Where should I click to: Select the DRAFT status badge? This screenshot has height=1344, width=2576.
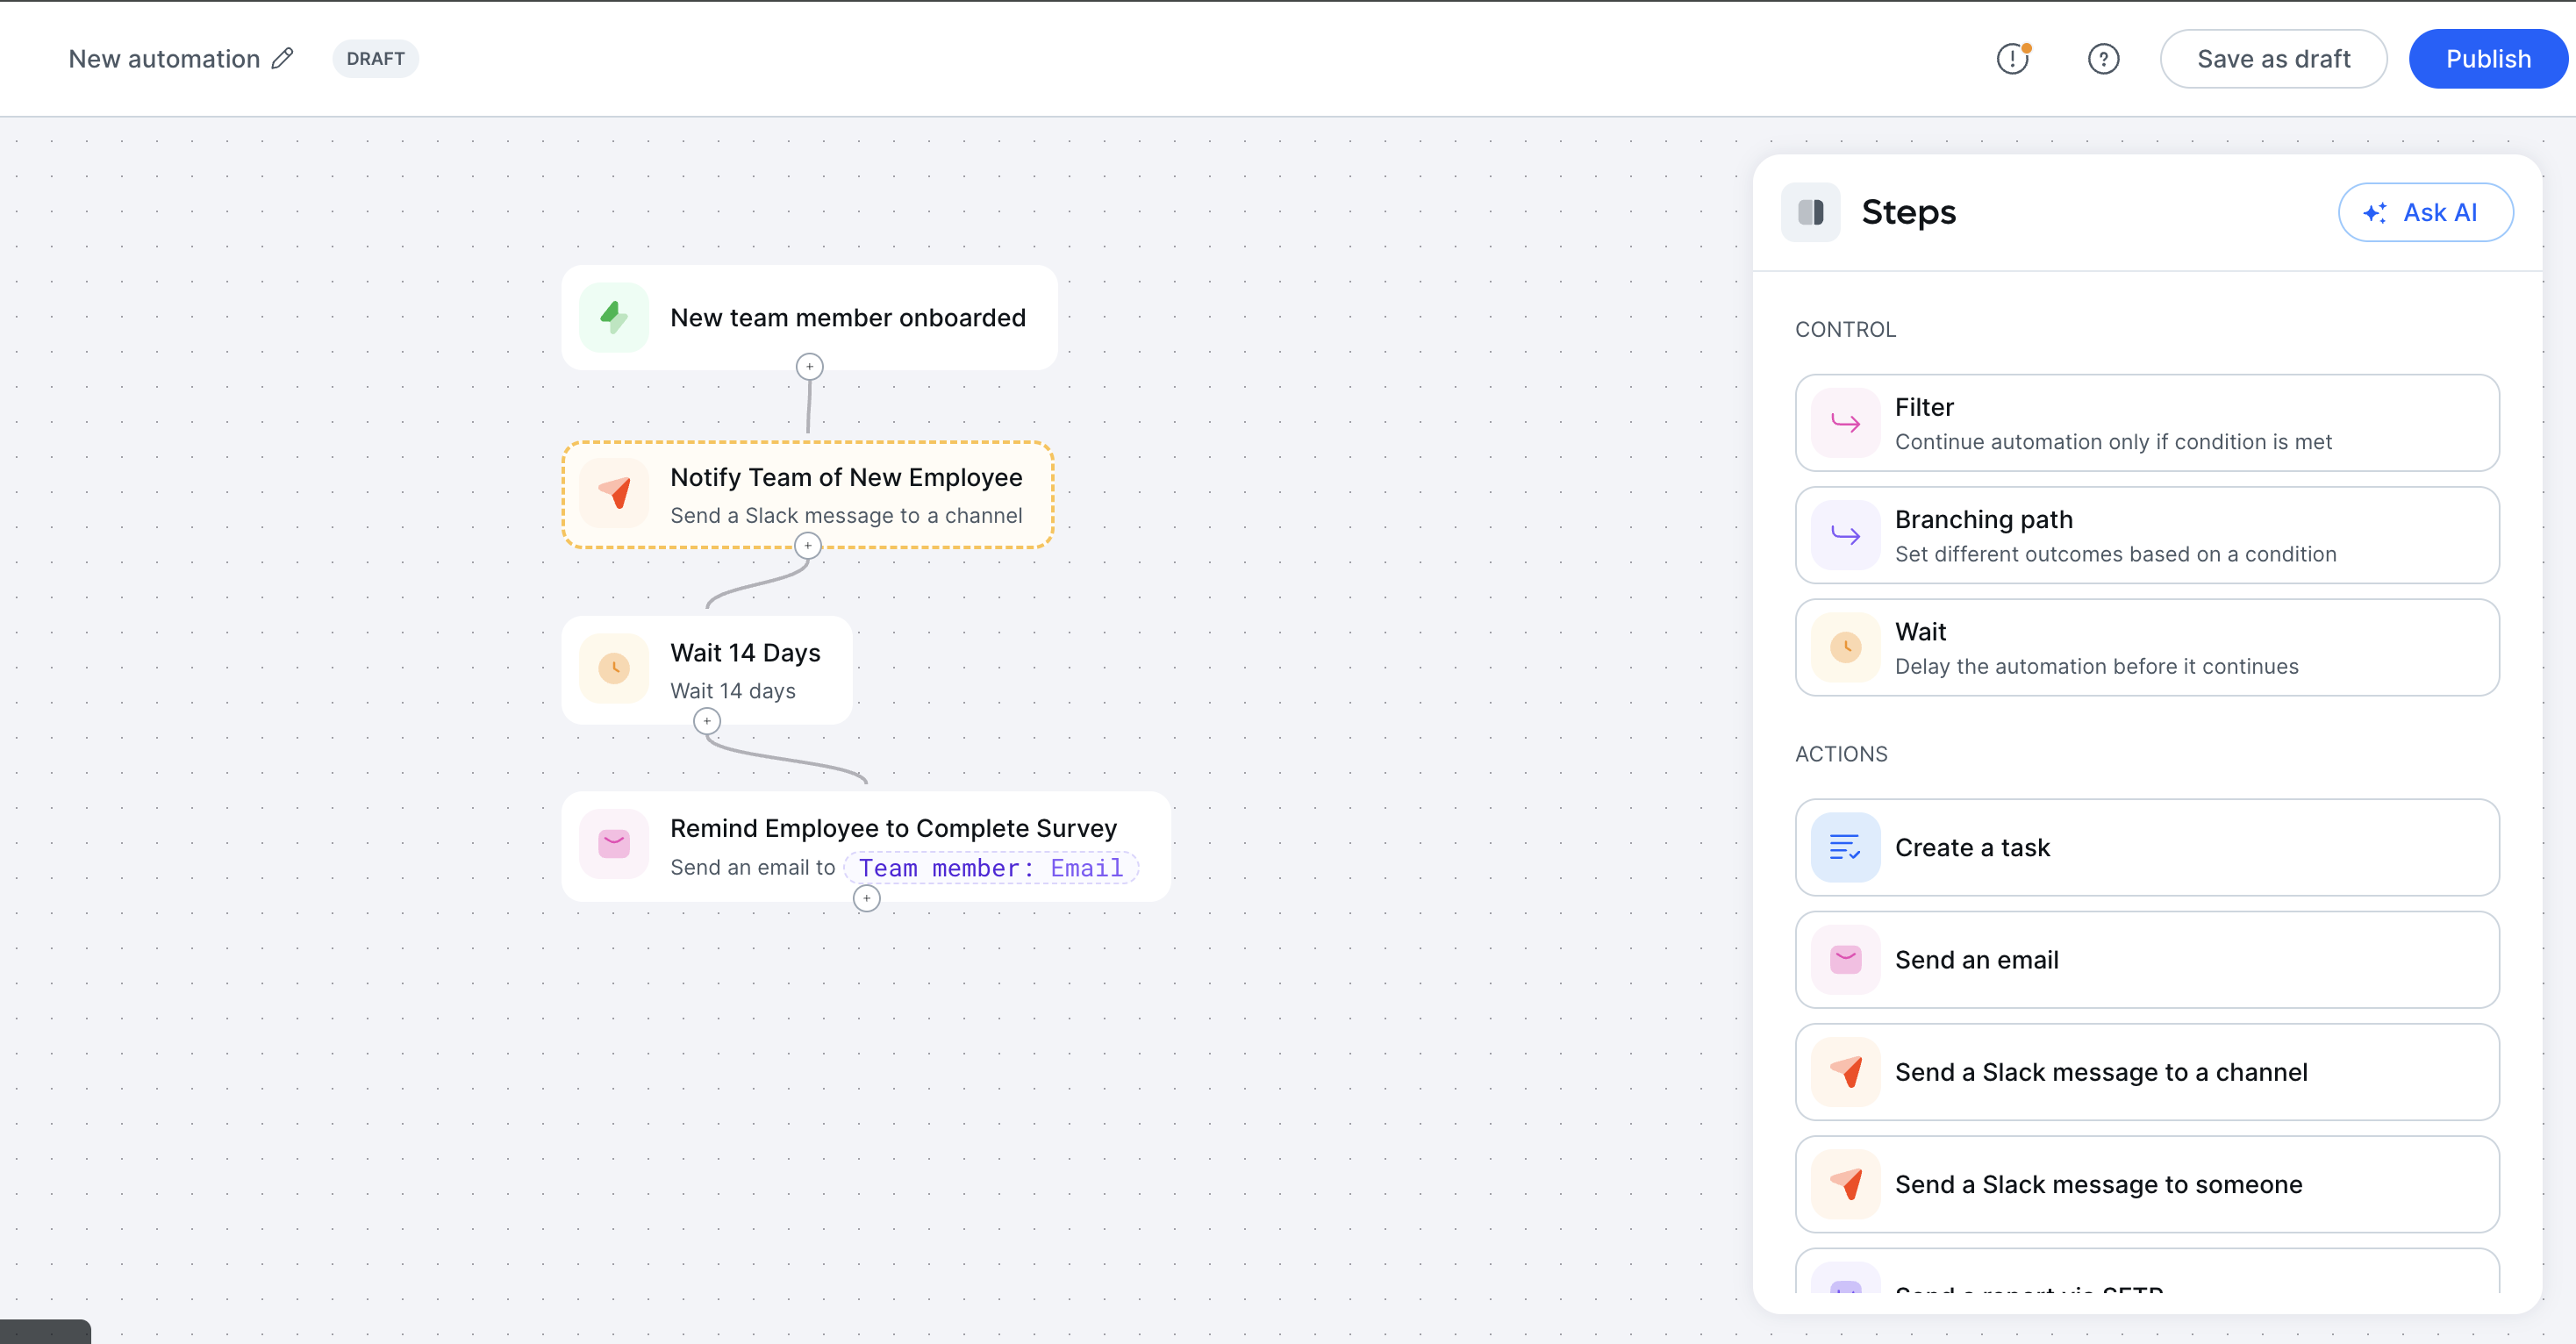tap(375, 59)
